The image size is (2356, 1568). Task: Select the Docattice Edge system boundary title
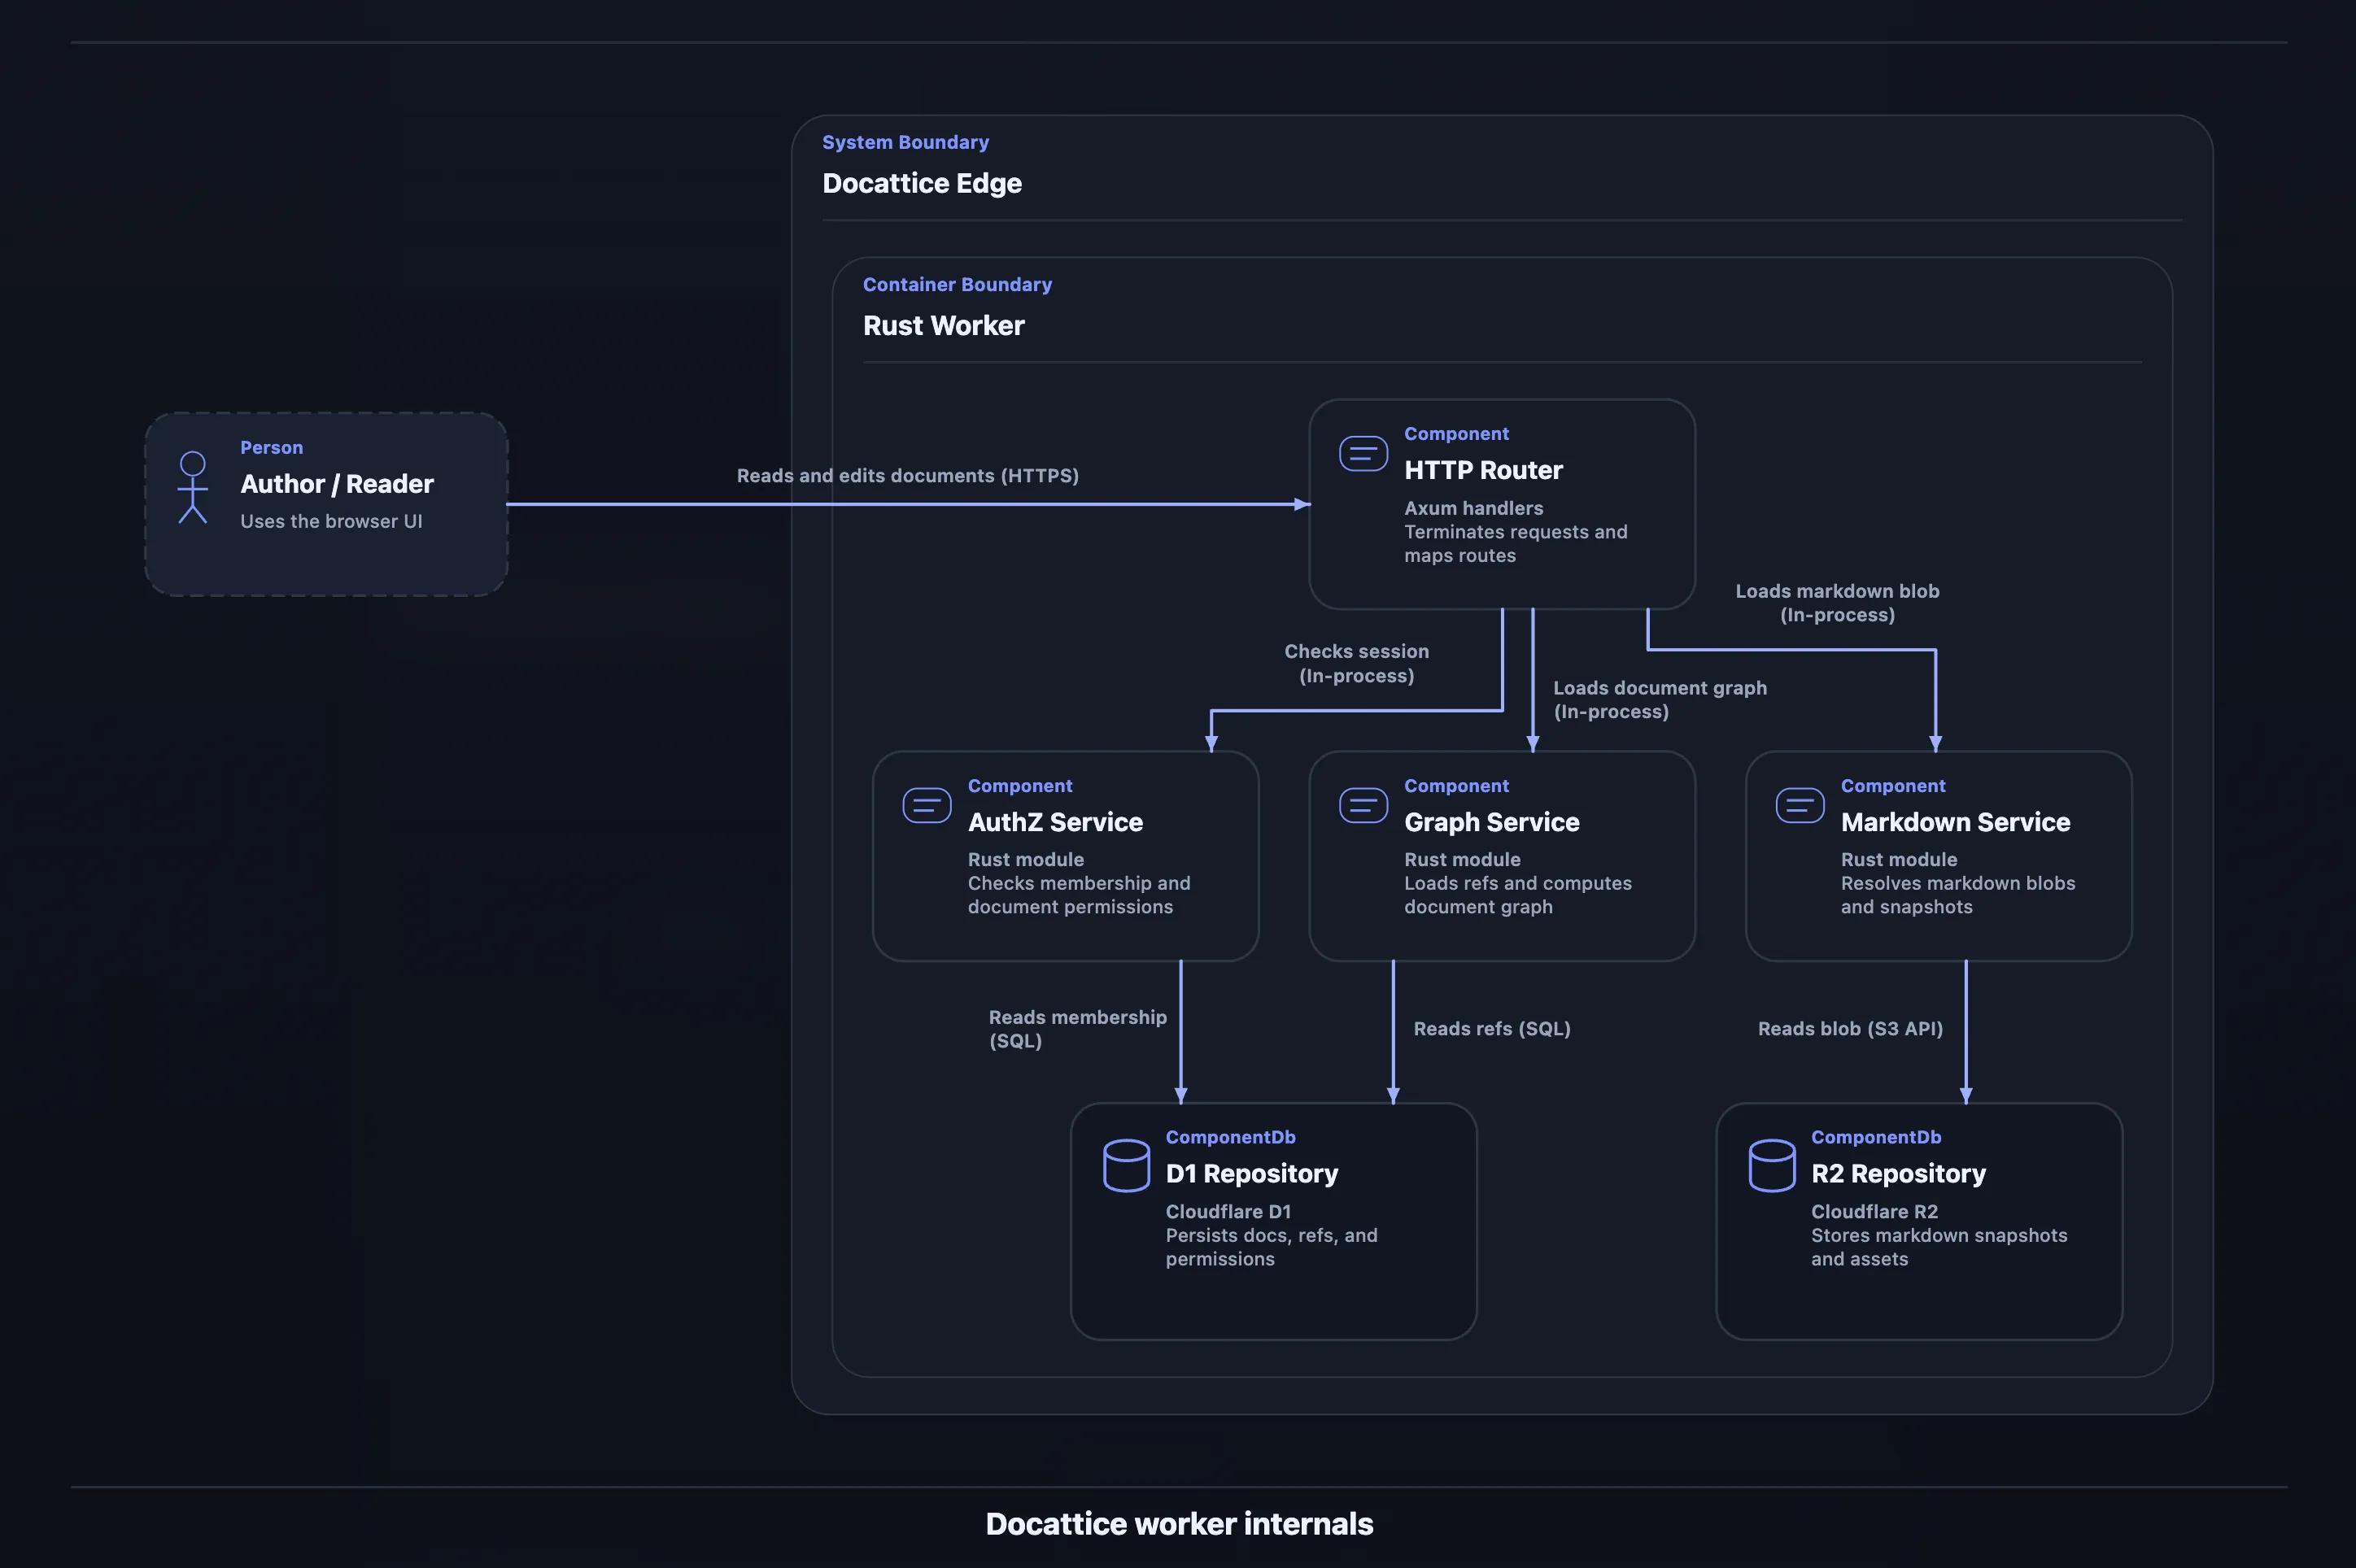[921, 183]
